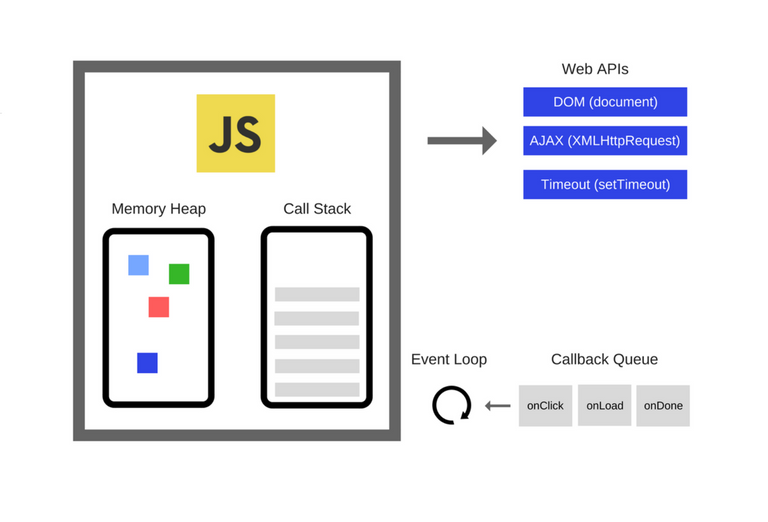
Task: Click the onClick callback box
Action: coord(545,405)
